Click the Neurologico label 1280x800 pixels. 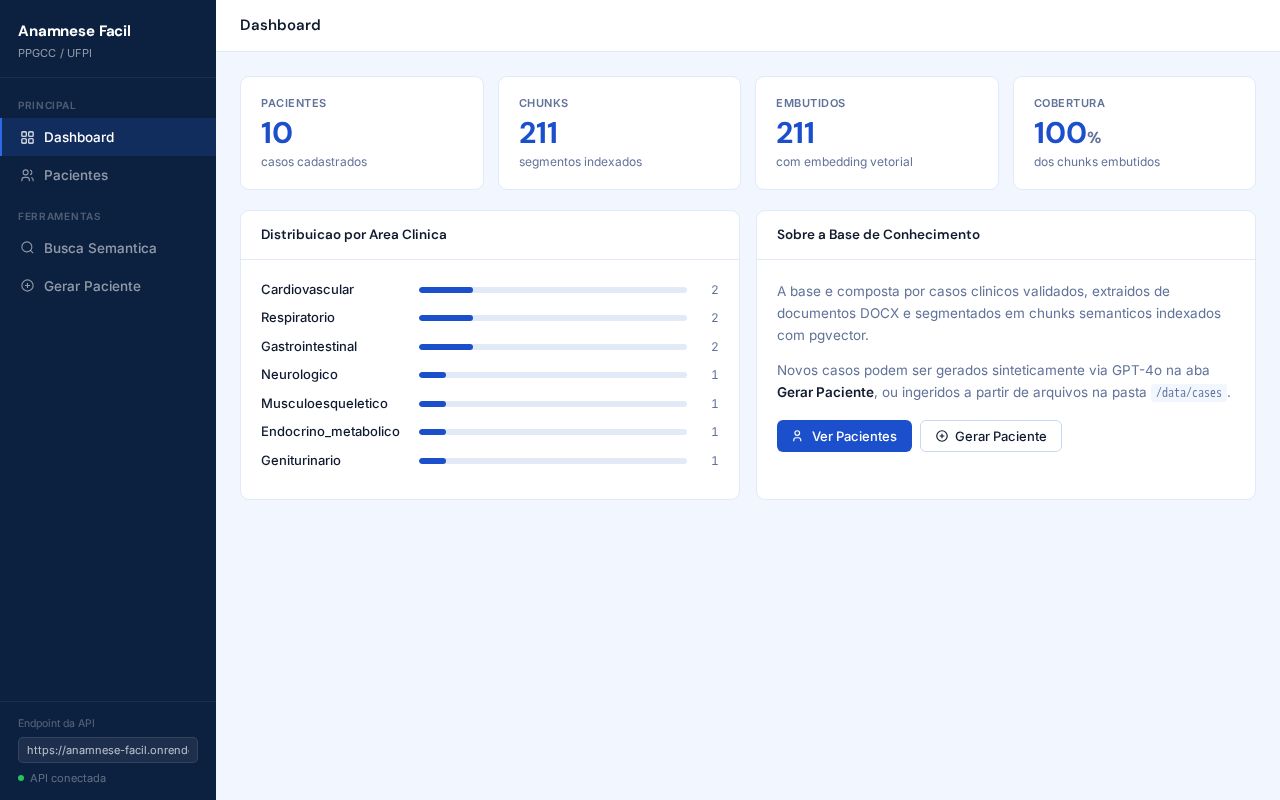click(299, 374)
